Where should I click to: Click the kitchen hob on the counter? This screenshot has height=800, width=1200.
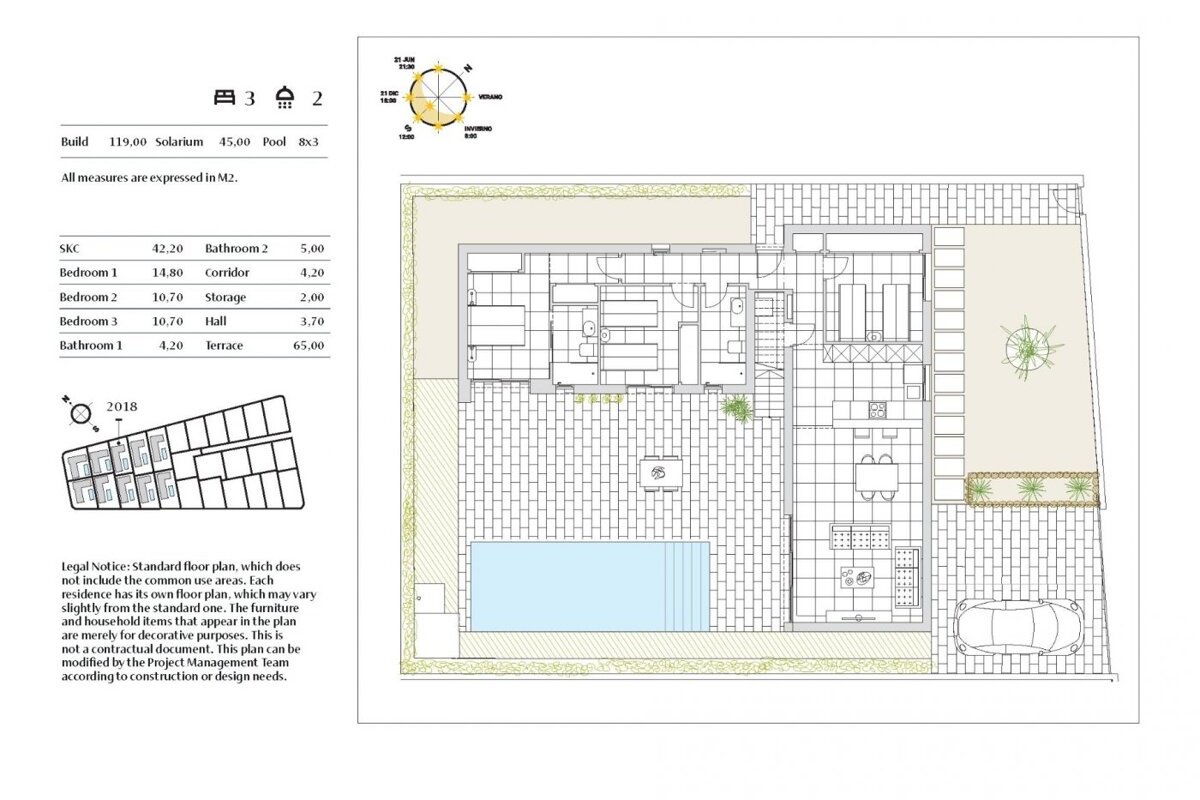tap(877, 409)
